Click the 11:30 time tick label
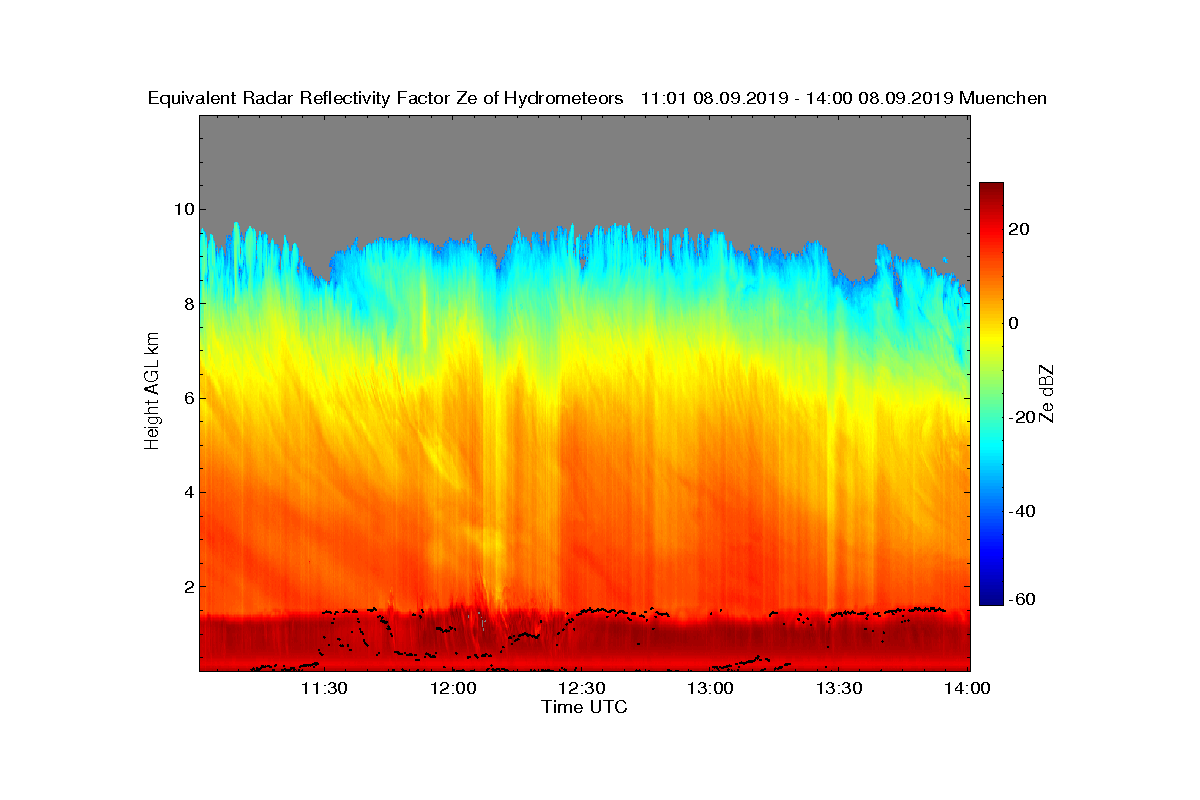This screenshot has height=800, width=1200. click(324, 688)
